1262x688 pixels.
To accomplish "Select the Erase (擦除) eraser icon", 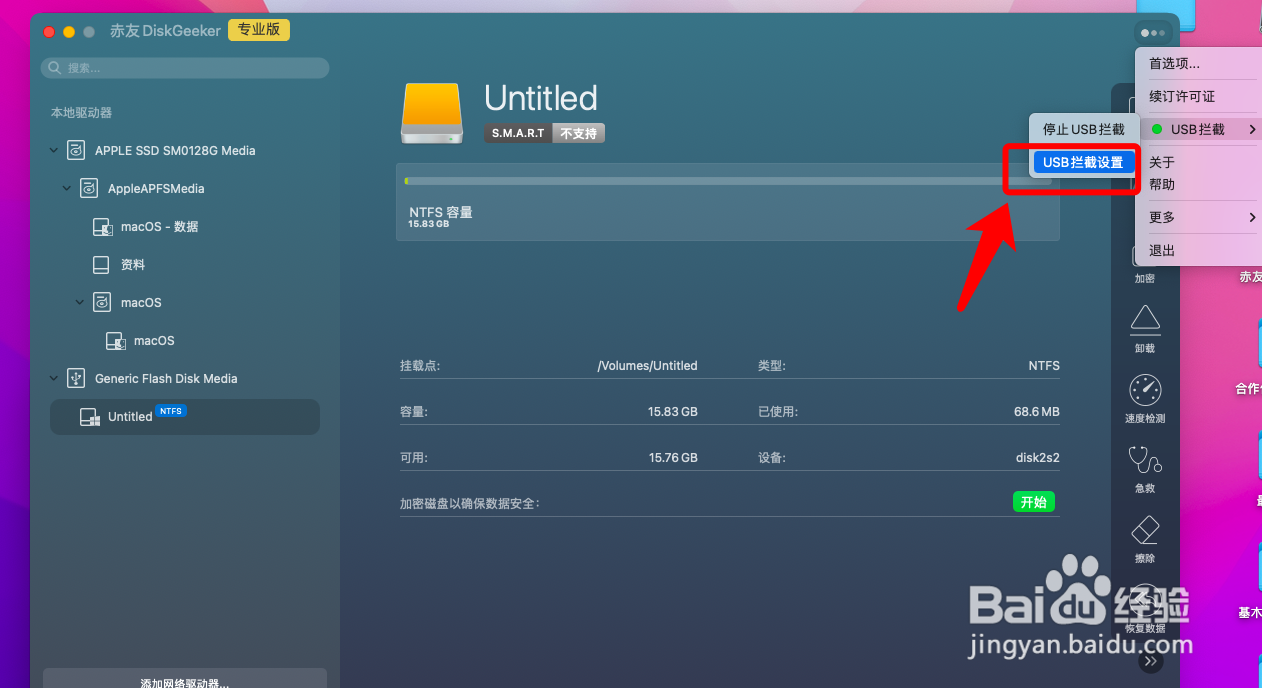I will click(1145, 529).
